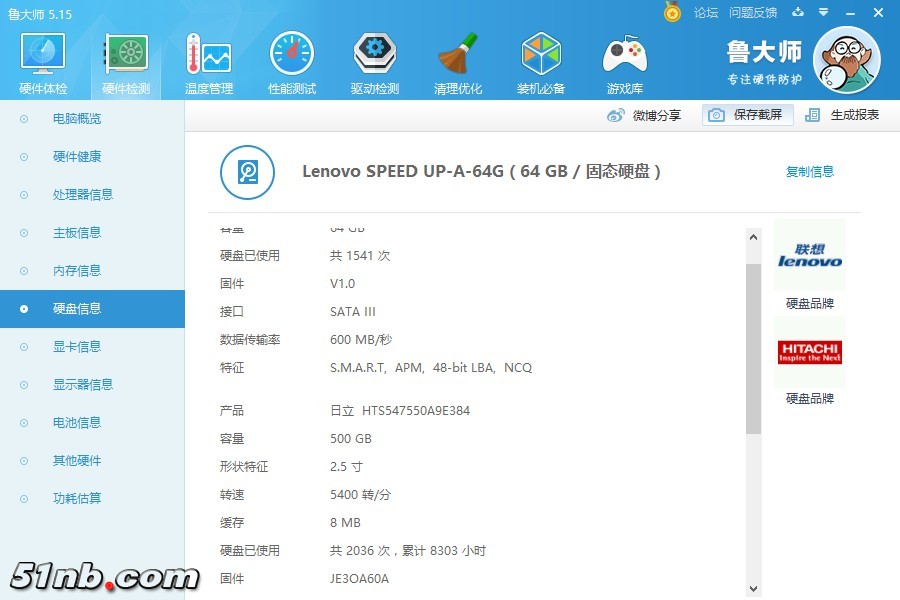
Task: Click the 硬盘品牌 label under the Lenovo logo
Action: coord(809,303)
